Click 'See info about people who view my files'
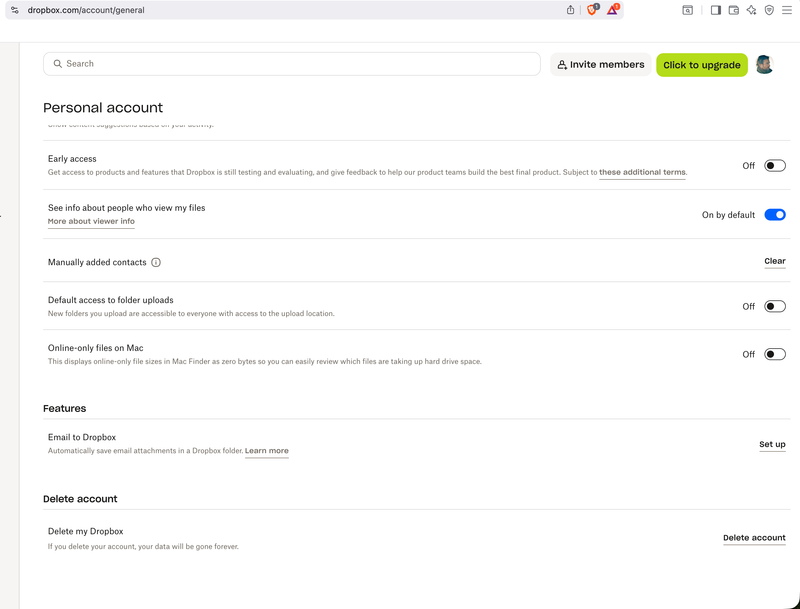This screenshot has width=800, height=609. tap(127, 208)
